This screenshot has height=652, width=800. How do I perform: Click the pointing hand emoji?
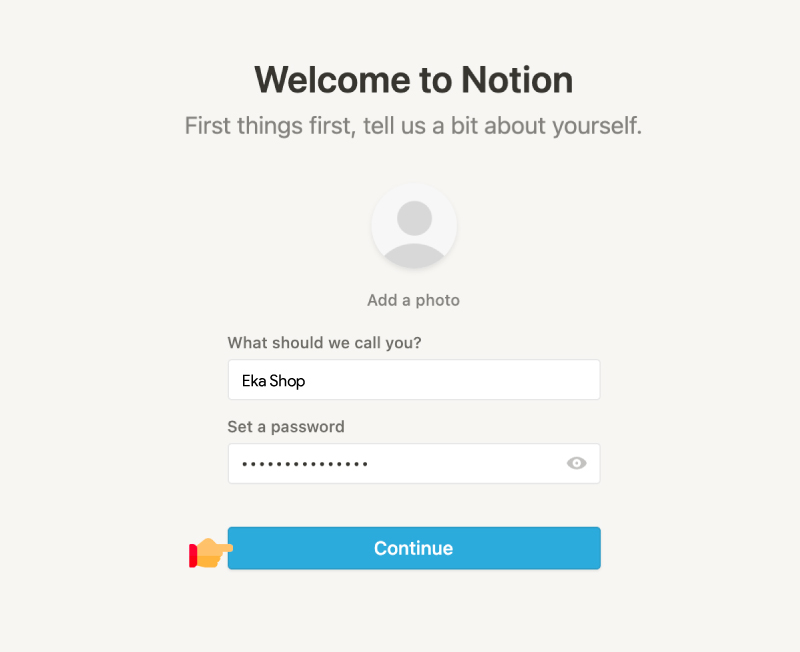[210, 553]
